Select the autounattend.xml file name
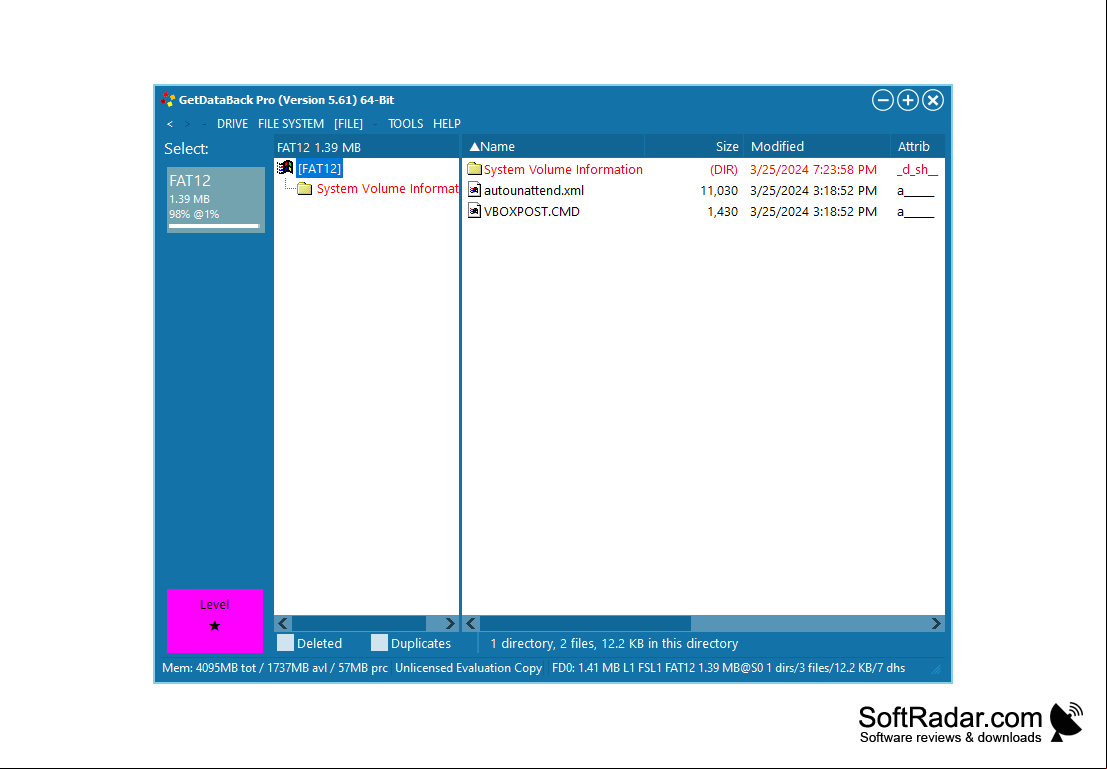The width and height of the screenshot is (1107, 769). tap(534, 190)
